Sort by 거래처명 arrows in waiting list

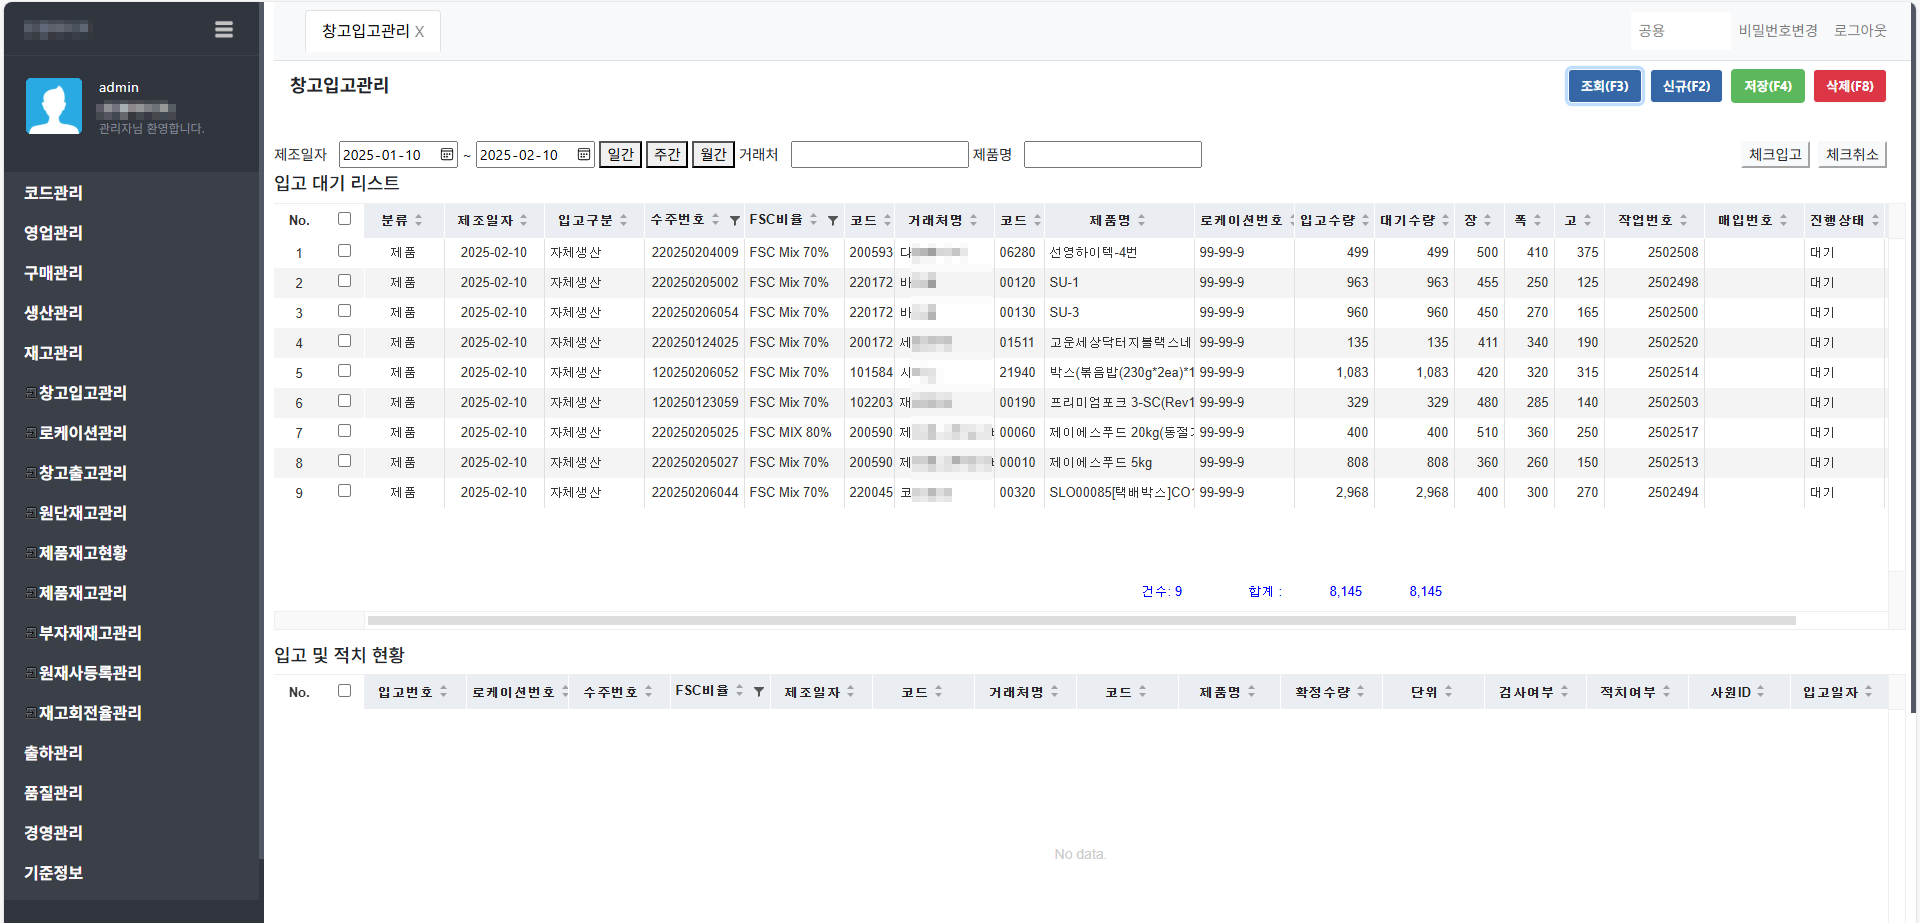973,220
